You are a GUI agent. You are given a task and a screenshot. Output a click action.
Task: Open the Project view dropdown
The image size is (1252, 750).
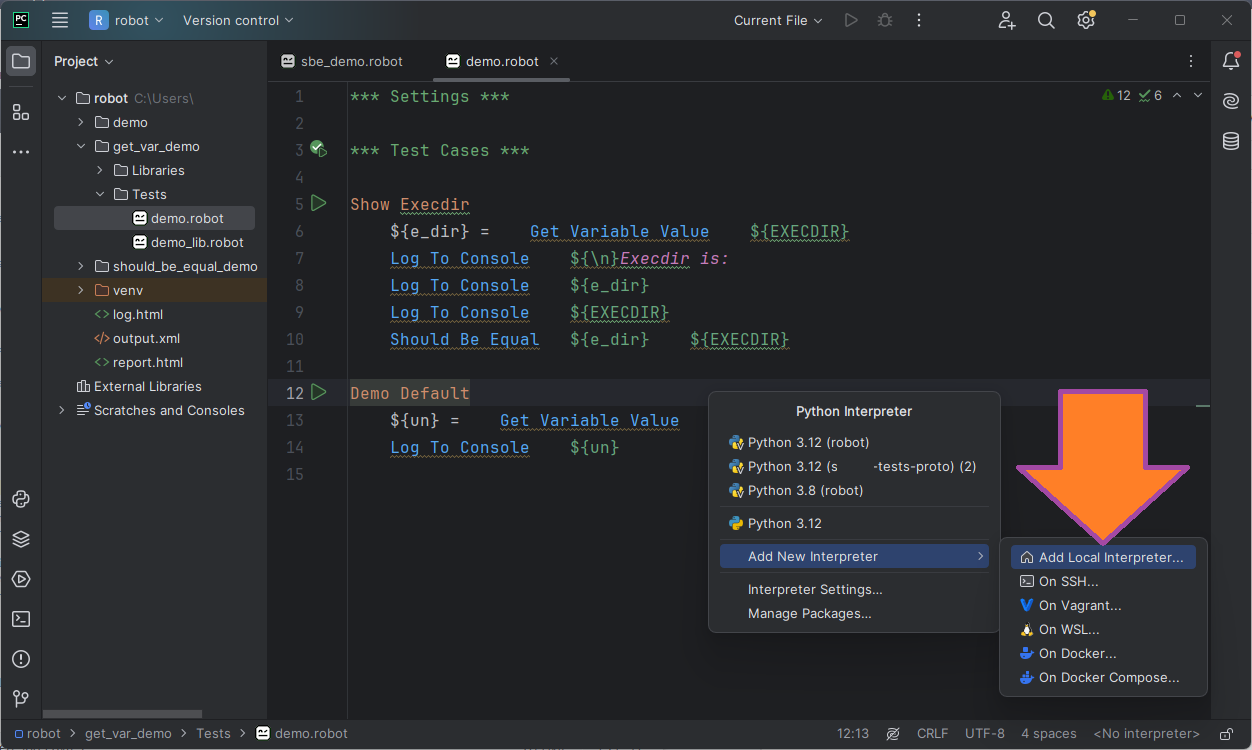84,61
